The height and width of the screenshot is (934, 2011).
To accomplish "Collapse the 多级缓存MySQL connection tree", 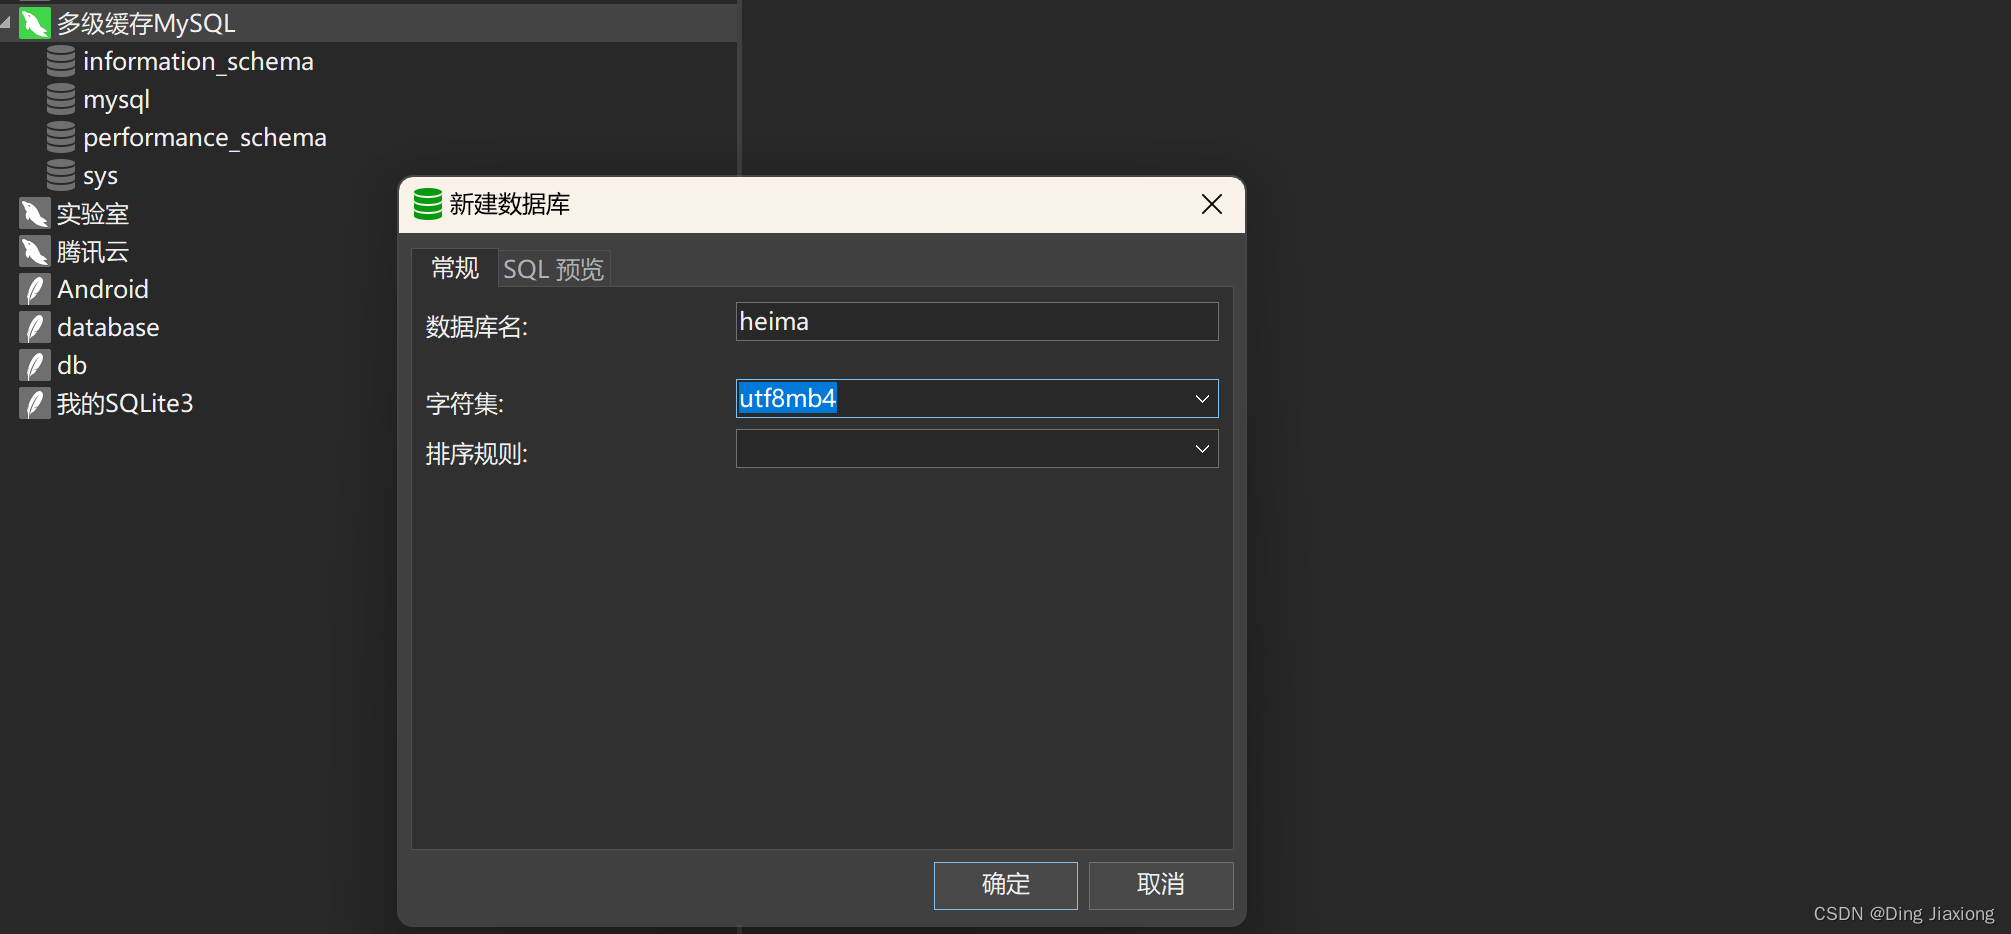I will coord(6,22).
